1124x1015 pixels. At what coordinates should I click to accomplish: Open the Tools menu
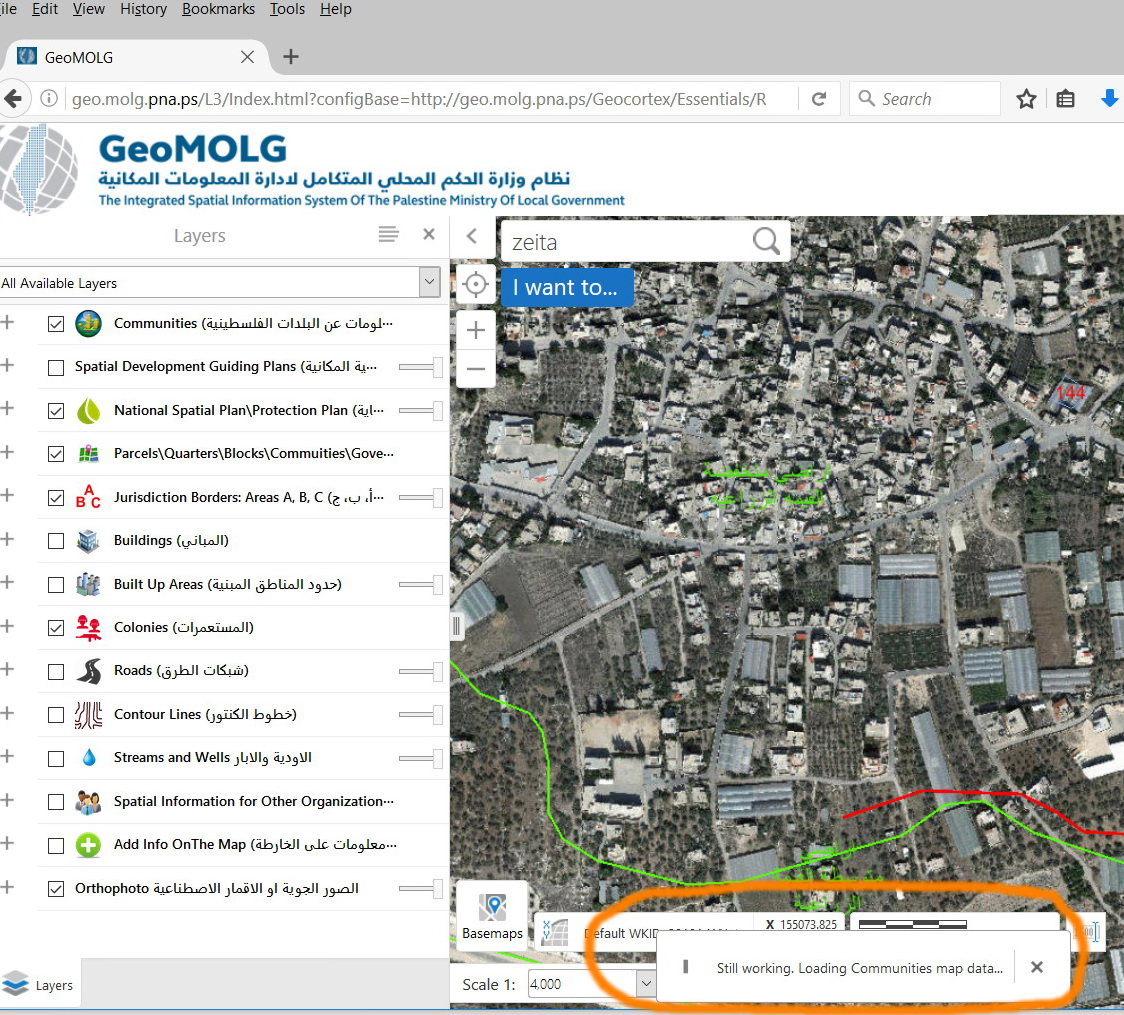[287, 9]
